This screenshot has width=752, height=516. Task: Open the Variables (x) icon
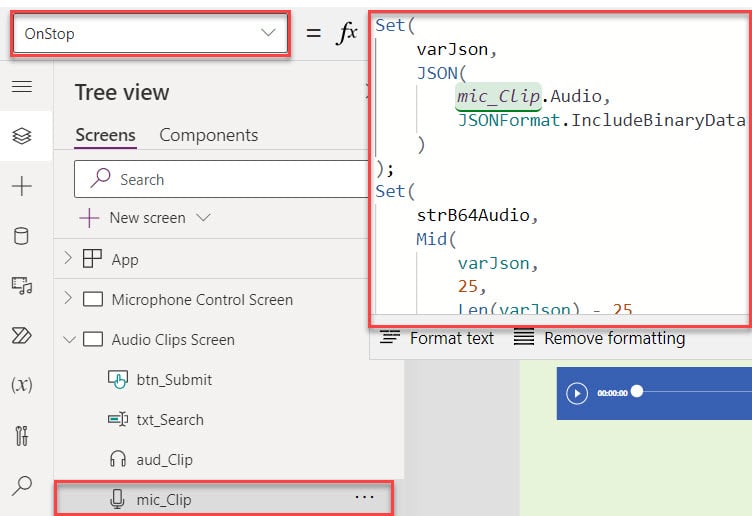click(x=22, y=385)
